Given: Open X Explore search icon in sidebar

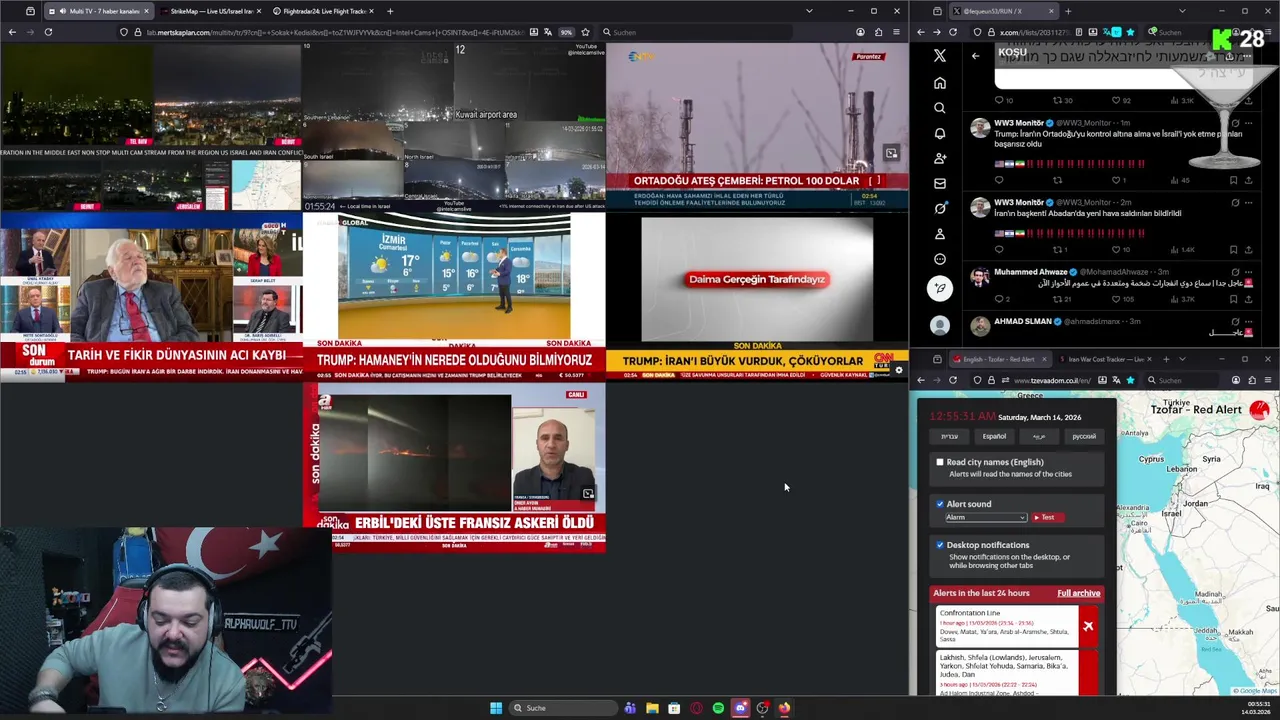Looking at the screenshot, I should 939,108.
